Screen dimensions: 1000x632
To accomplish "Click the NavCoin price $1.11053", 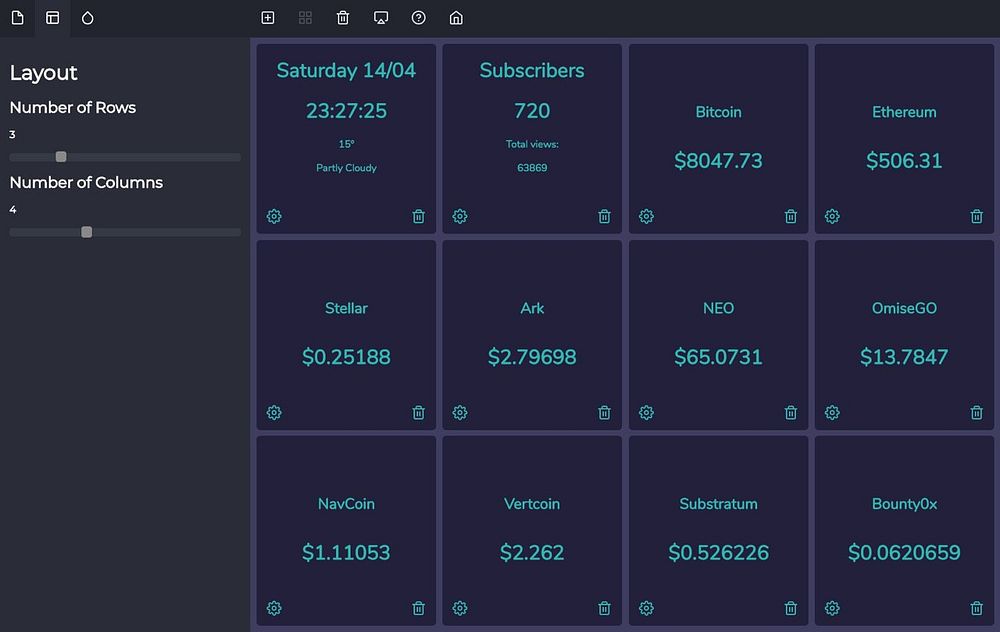I will (x=346, y=553).
